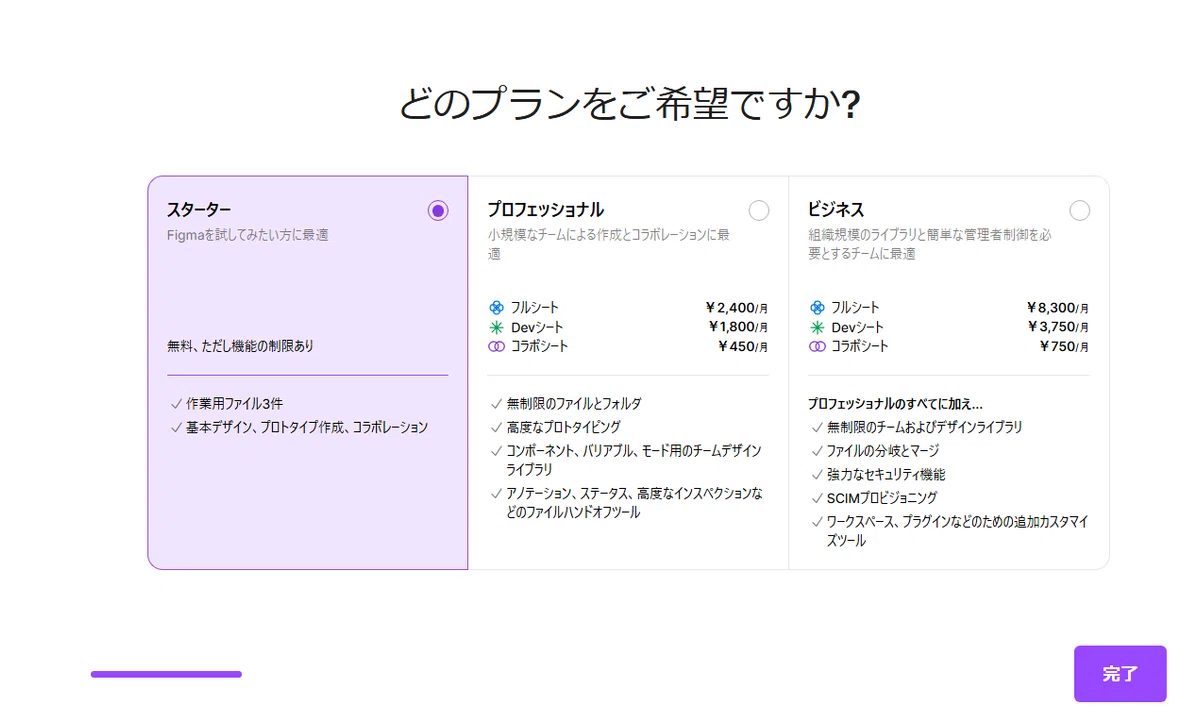Click the コラボシート icon in ビジネス plan
This screenshot has height=722, width=1200.
(x=818, y=346)
